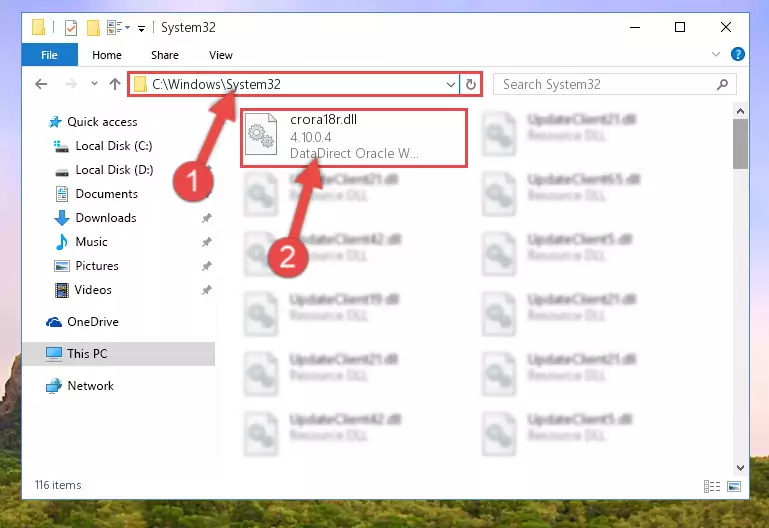Click the scrollbar down arrow
Screen dimensions: 769x528
[x=740, y=468]
